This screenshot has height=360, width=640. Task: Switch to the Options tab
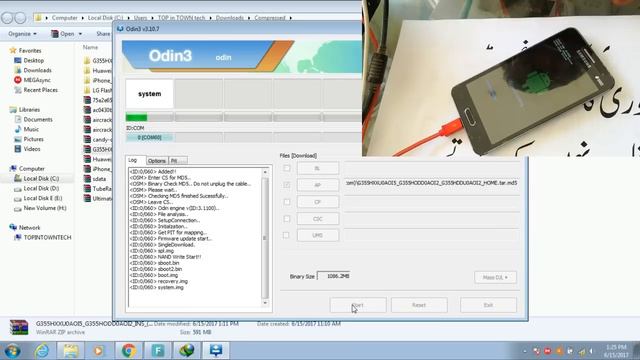157,161
